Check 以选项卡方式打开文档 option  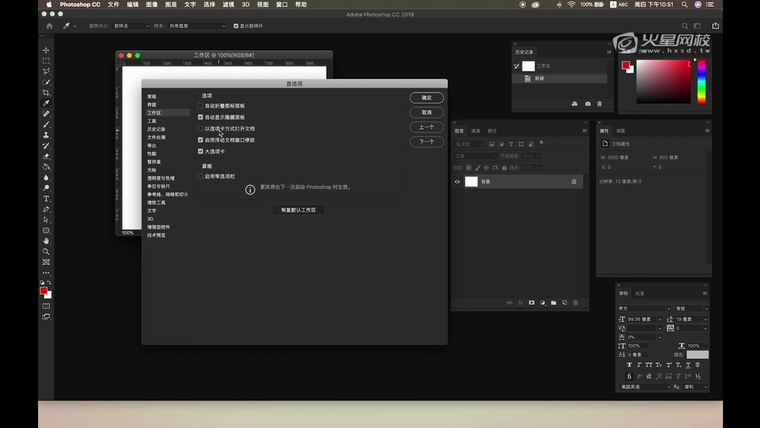pos(201,128)
